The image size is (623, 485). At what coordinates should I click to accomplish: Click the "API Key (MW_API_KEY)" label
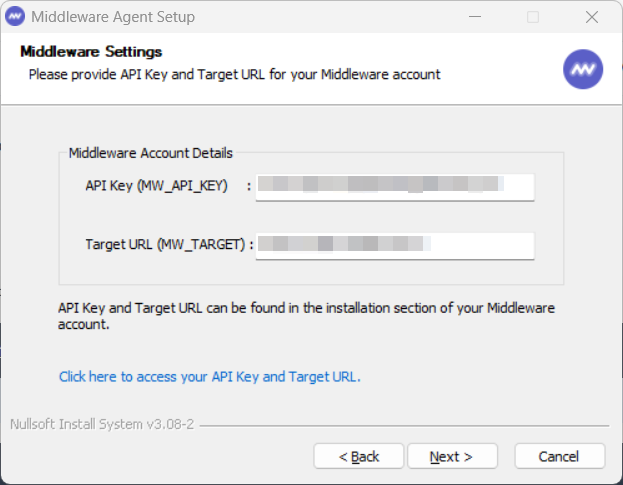(x=157, y=186)
